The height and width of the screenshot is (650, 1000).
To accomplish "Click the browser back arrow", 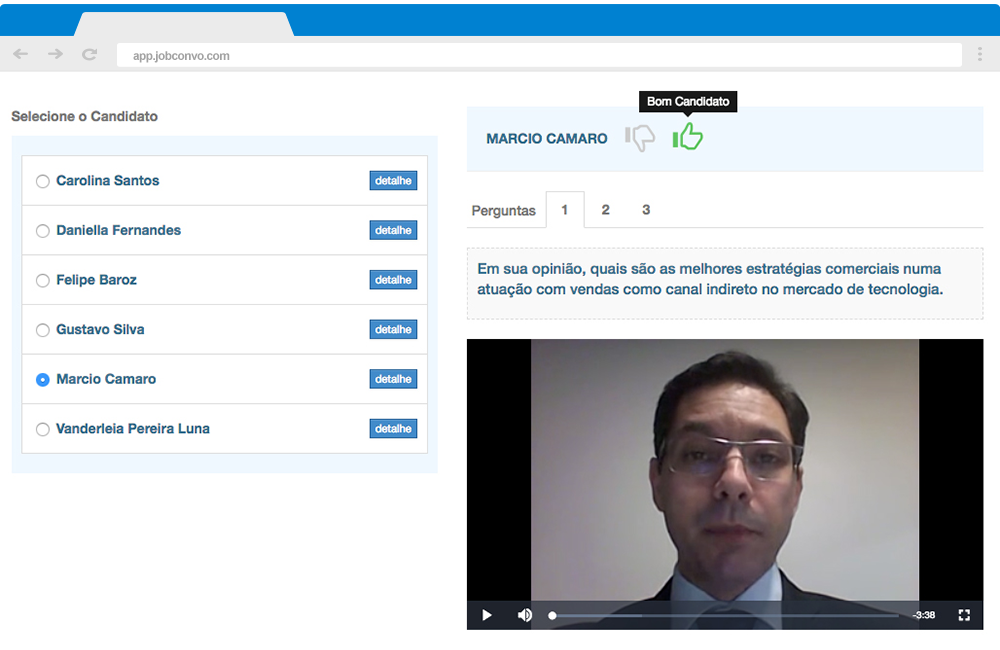I will click(20, 54).
